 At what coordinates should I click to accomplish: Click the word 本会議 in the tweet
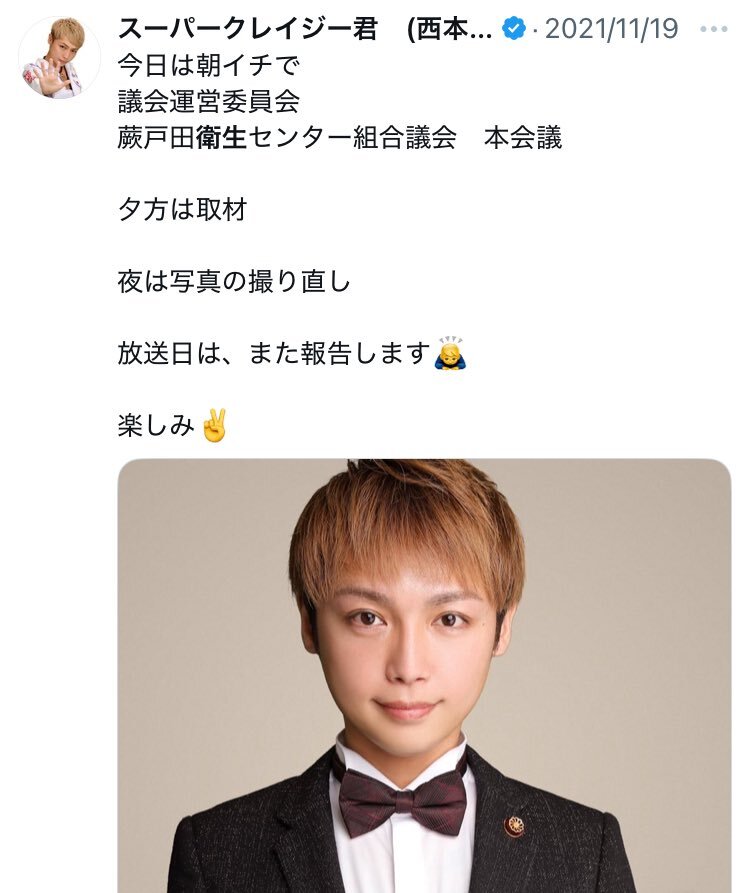pos(523,138)
